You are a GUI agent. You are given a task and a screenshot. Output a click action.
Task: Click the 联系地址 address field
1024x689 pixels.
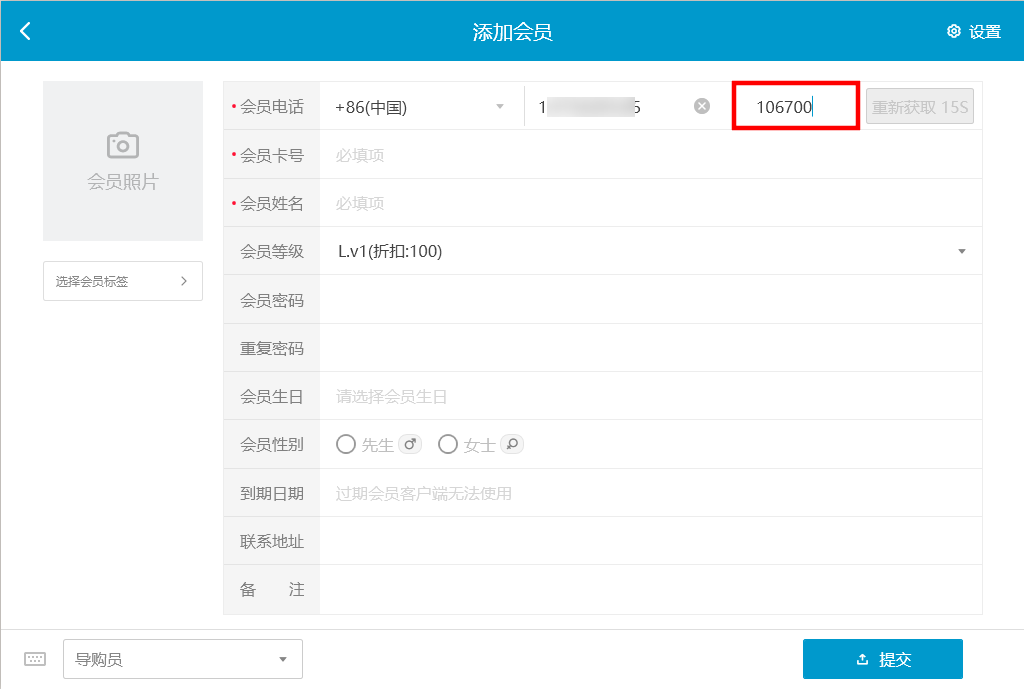(x=650, y=541)
